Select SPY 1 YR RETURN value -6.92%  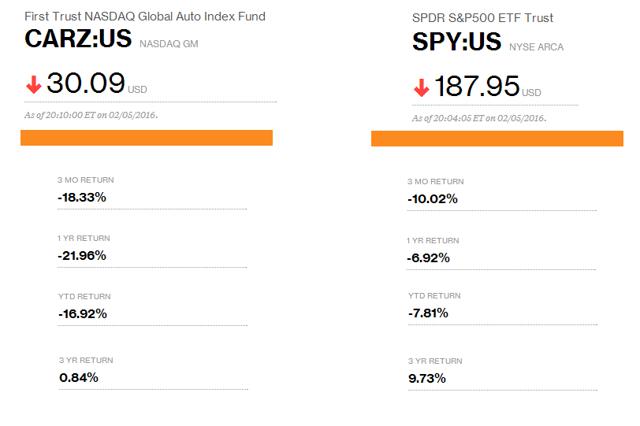[x=429, y=258]
